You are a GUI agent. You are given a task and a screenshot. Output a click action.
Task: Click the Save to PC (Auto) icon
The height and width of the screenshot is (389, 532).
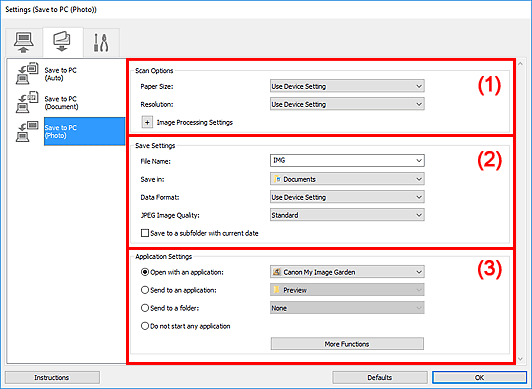coord(27,73)
